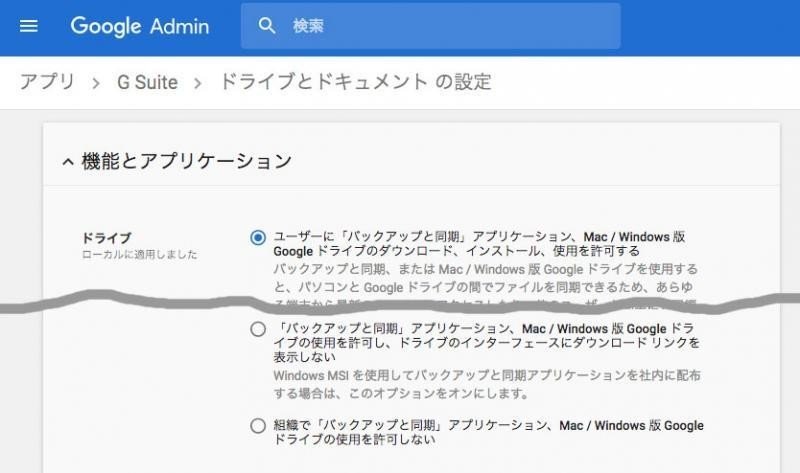800x473 pixels.
Task: Select radio hiding download link in Drive
Action: coord(258,329)
